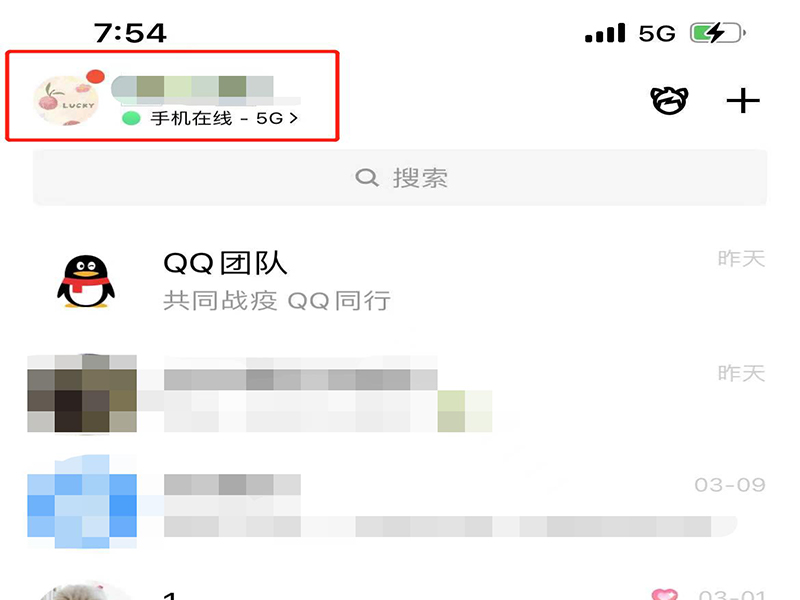Open the blurred blue-avatar chat from 03-09
This screenshot has height=600, width=800.
[x=399, y=502]
